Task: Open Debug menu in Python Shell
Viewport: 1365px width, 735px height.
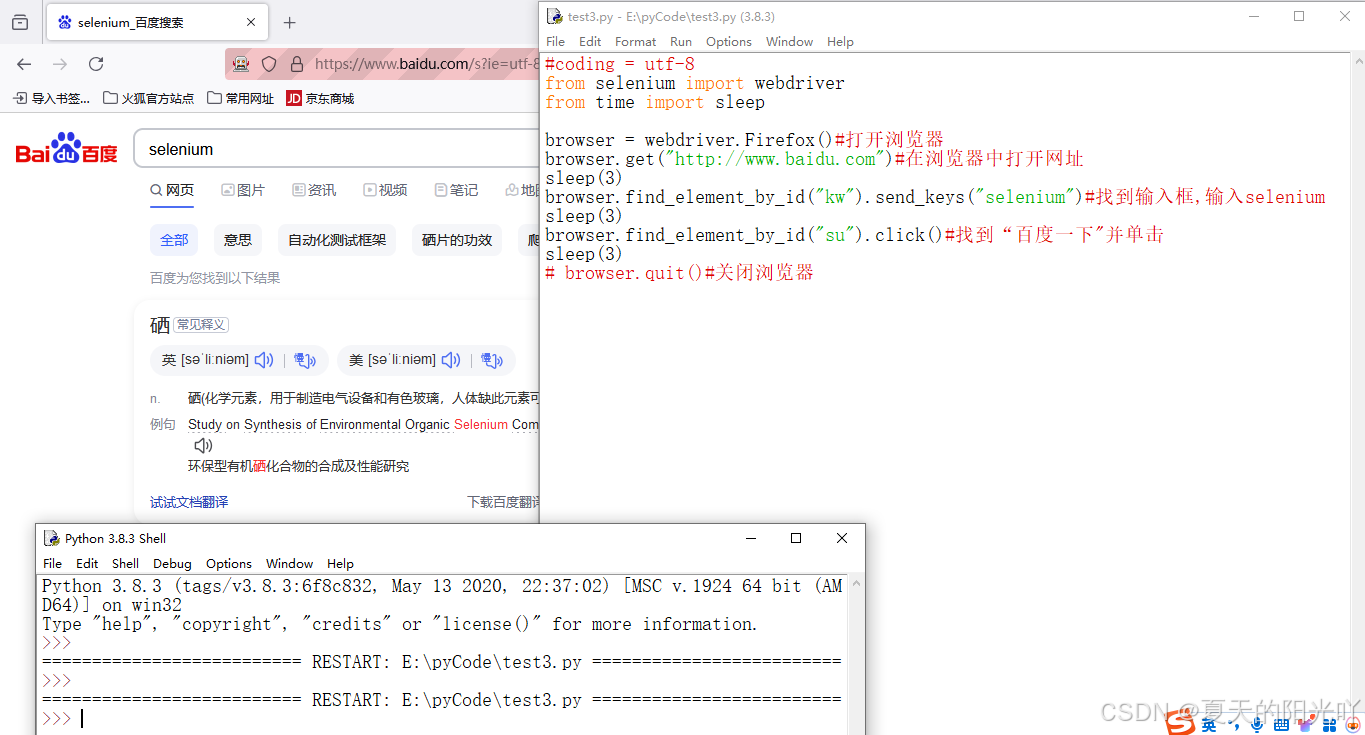Action: (x=172, y=564)
